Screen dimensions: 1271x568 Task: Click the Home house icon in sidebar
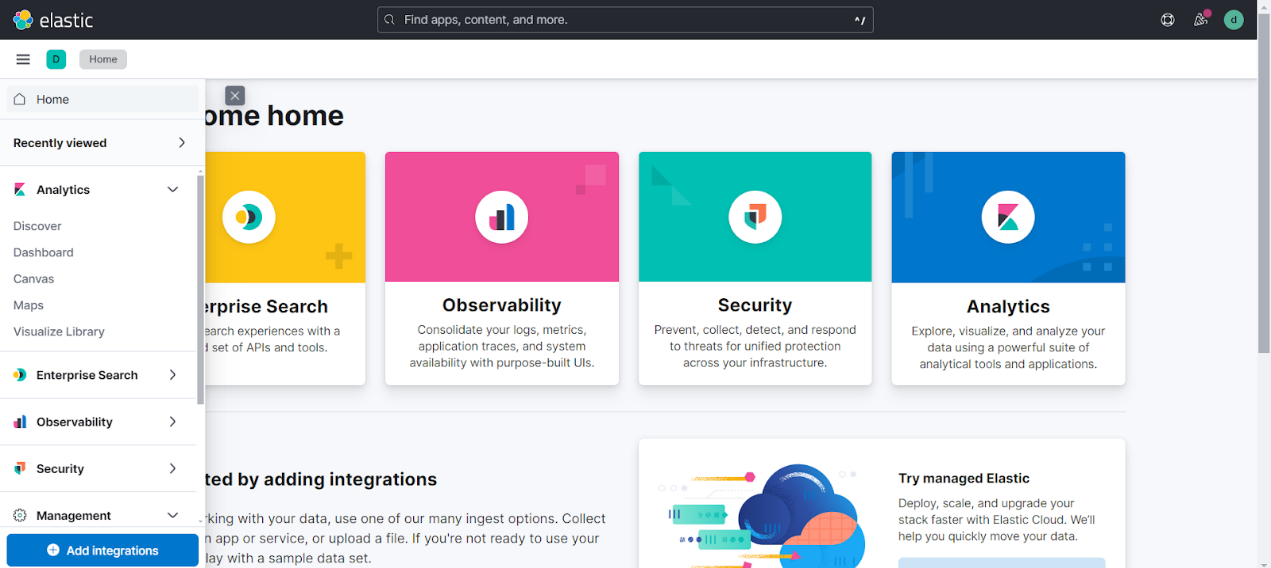coord(20,99)
